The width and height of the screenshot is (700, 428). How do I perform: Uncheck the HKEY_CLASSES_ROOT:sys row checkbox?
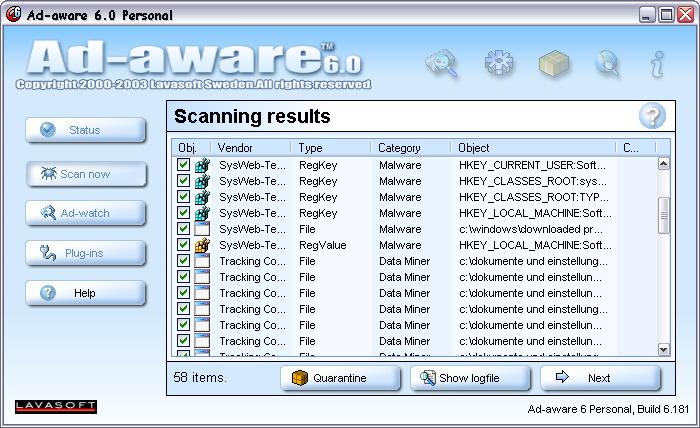183,181
